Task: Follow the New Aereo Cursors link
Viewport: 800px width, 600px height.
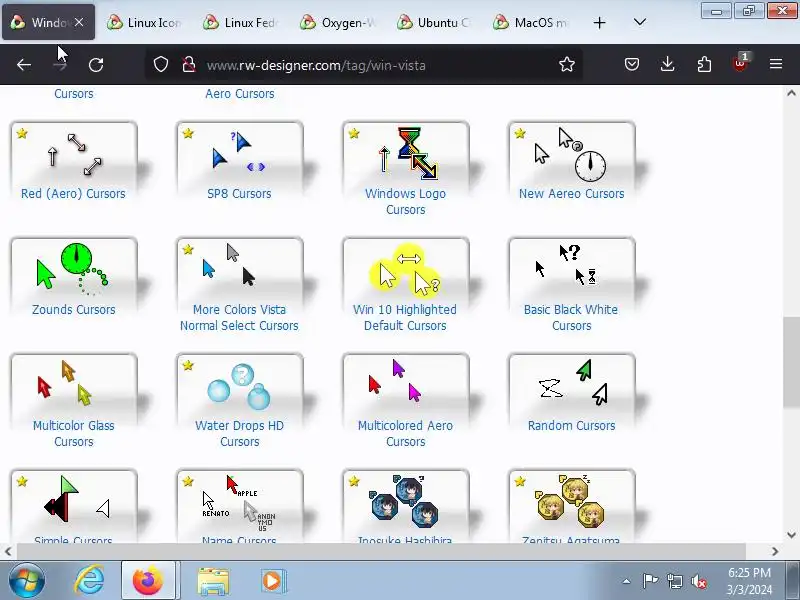Action: click(571, 194)
